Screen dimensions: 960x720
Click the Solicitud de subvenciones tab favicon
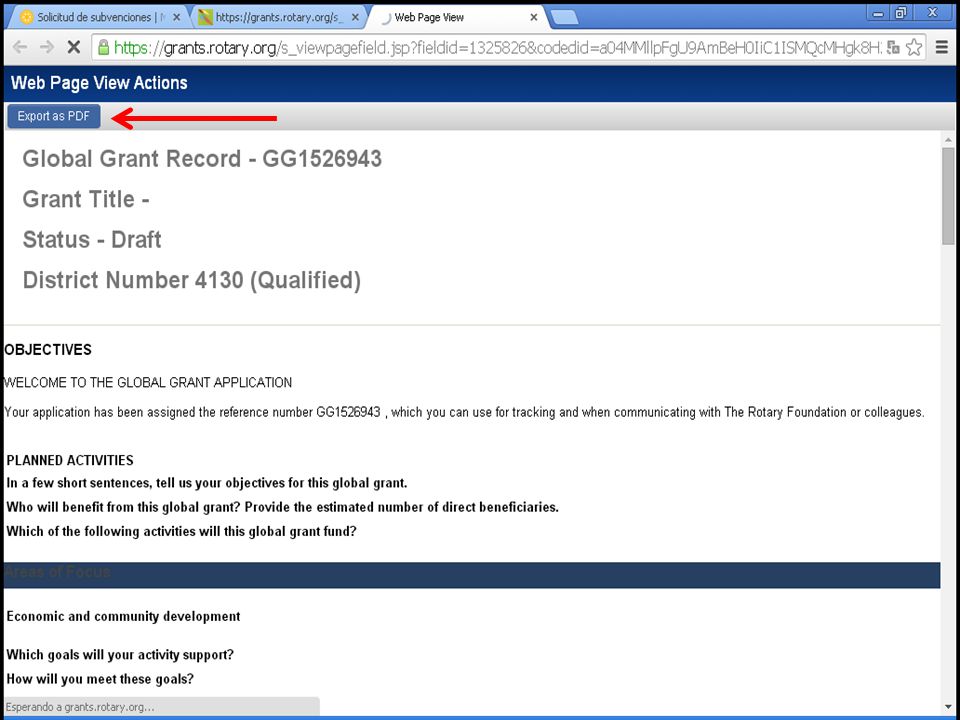pyautogui.click(x=27, y=18)
